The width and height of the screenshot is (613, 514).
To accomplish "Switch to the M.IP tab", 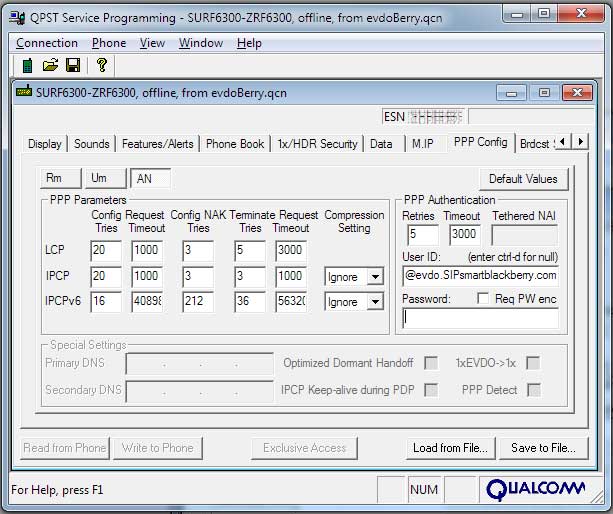I will click(423, 144).
